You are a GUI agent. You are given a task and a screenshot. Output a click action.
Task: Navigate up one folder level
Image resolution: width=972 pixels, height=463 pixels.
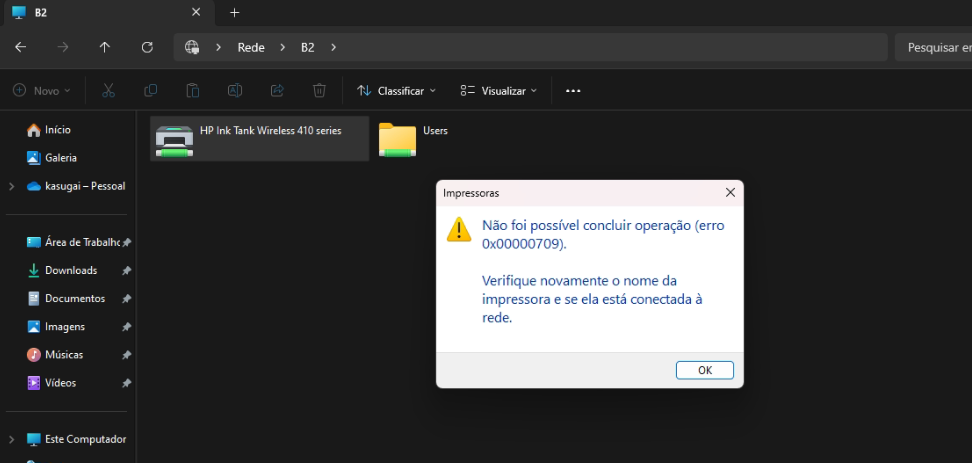(x=105, y=47)
